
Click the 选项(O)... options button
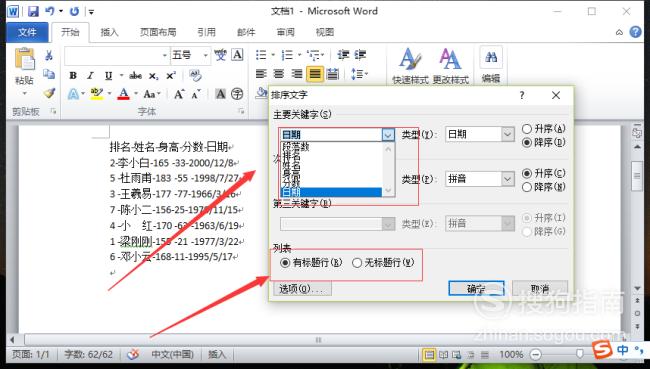click(x=302, y=289)
